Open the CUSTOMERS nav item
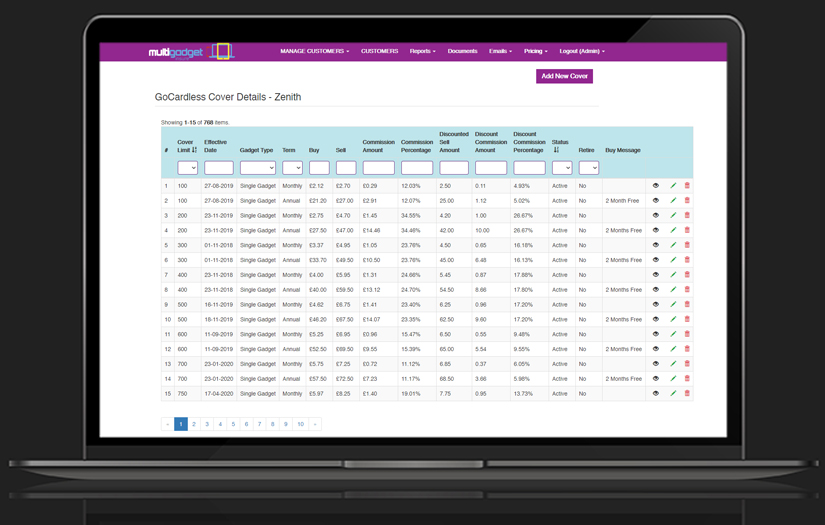 379,51
